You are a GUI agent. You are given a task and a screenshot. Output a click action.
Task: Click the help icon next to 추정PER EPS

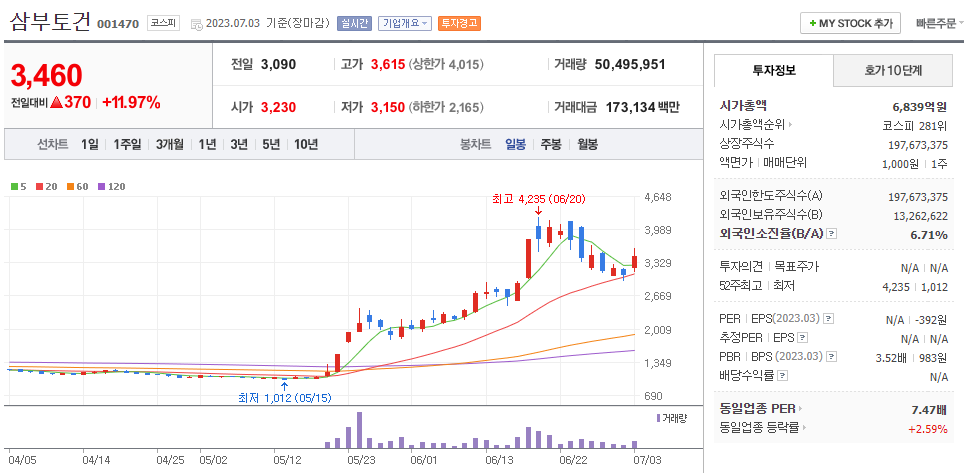(x=803, y=338)
